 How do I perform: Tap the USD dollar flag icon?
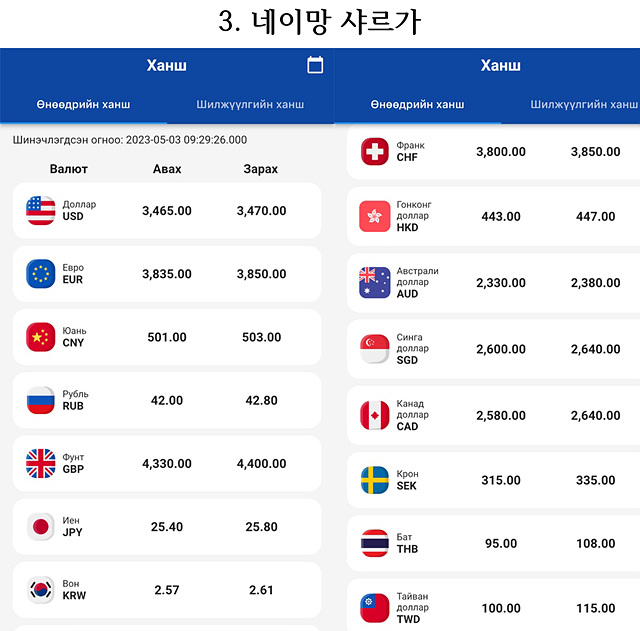click(40, 210)
